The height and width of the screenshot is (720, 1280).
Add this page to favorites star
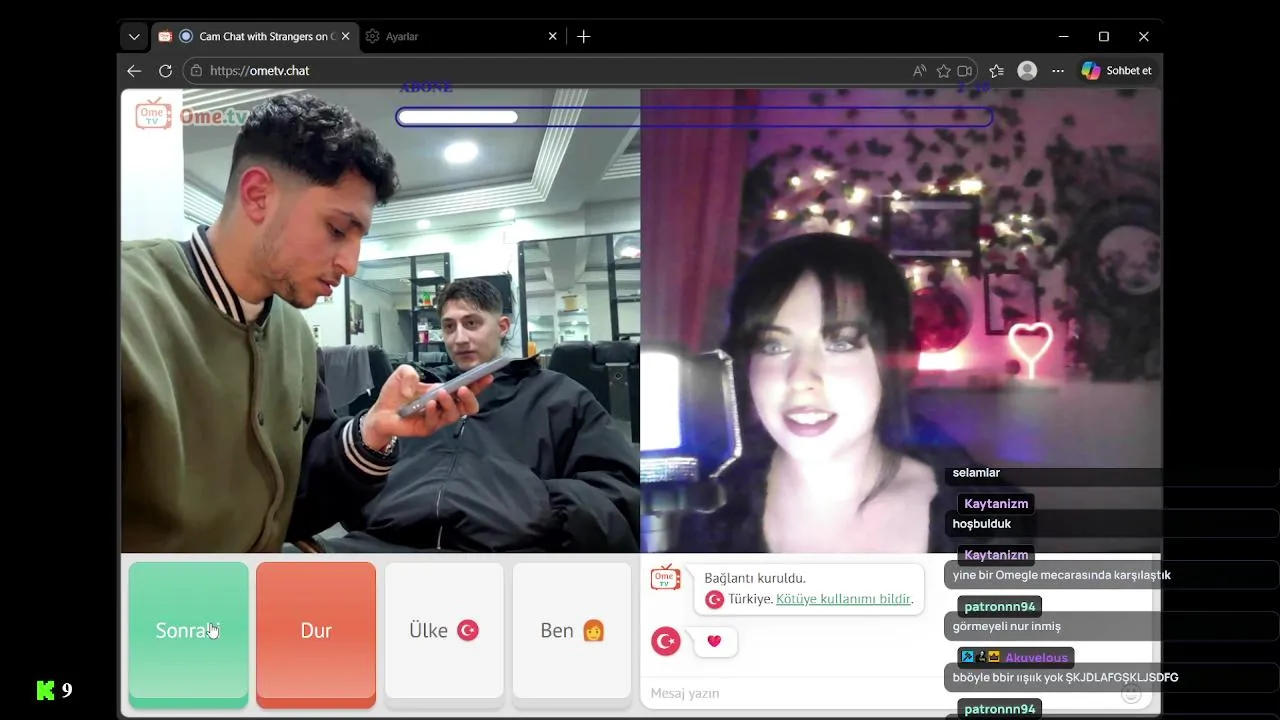[x=943, y=71]
